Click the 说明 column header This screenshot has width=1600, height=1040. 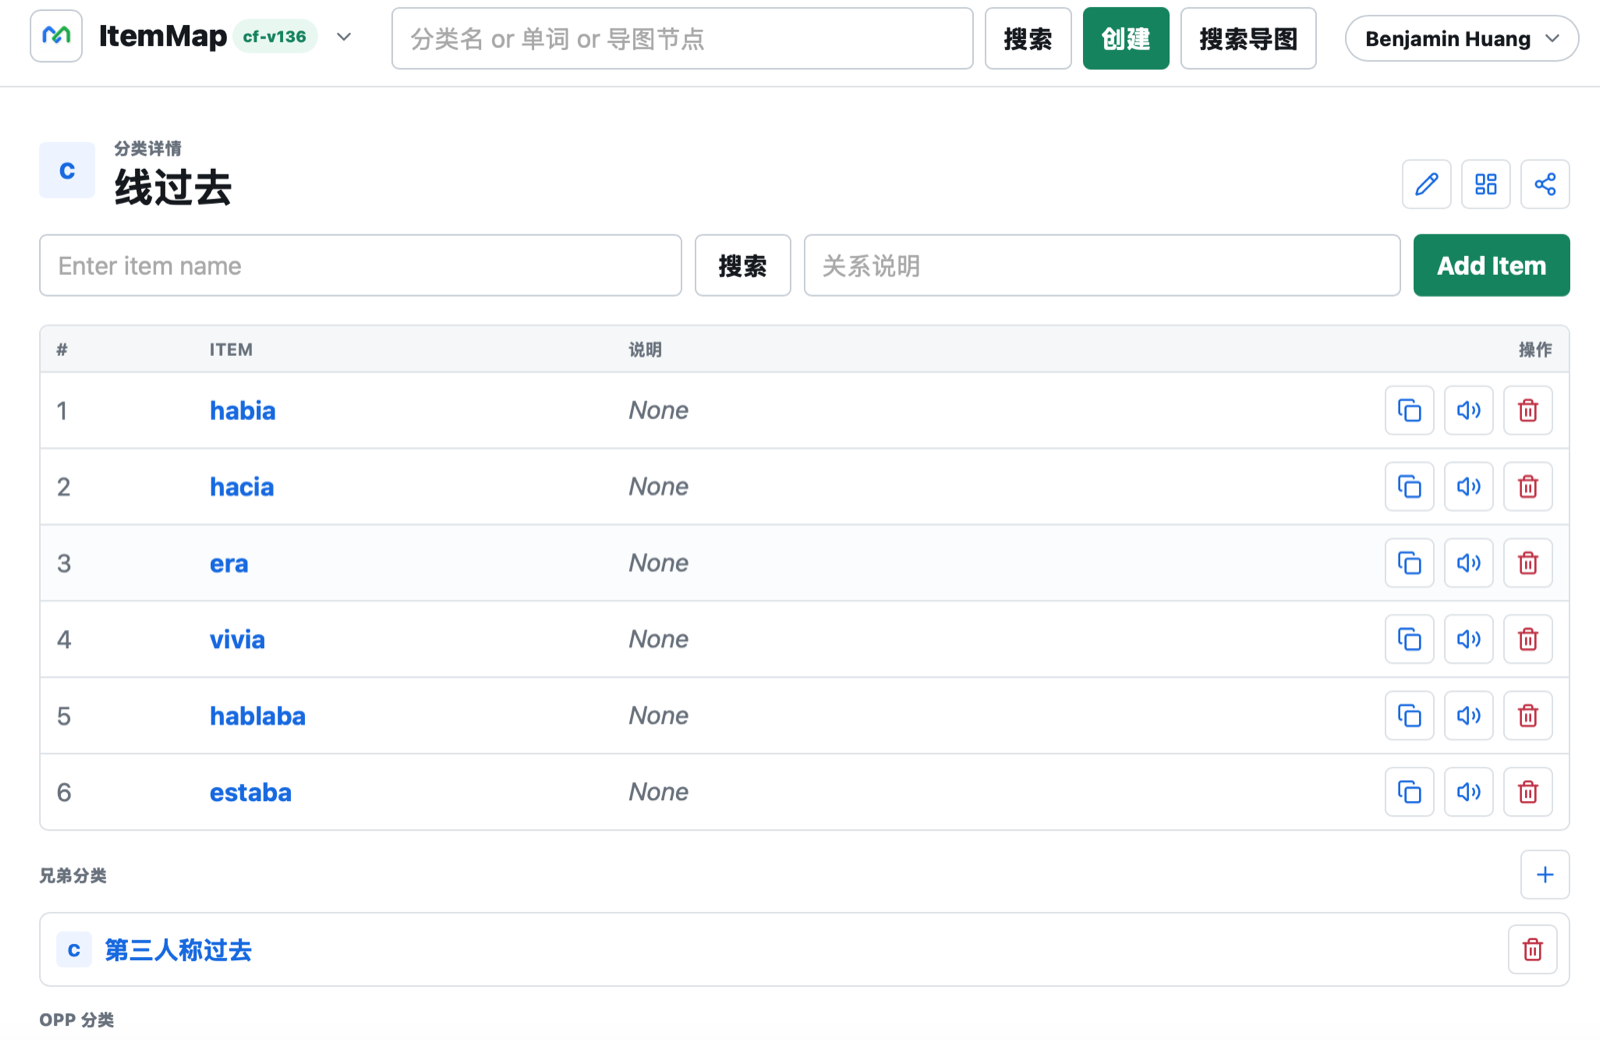coord(645,350)
